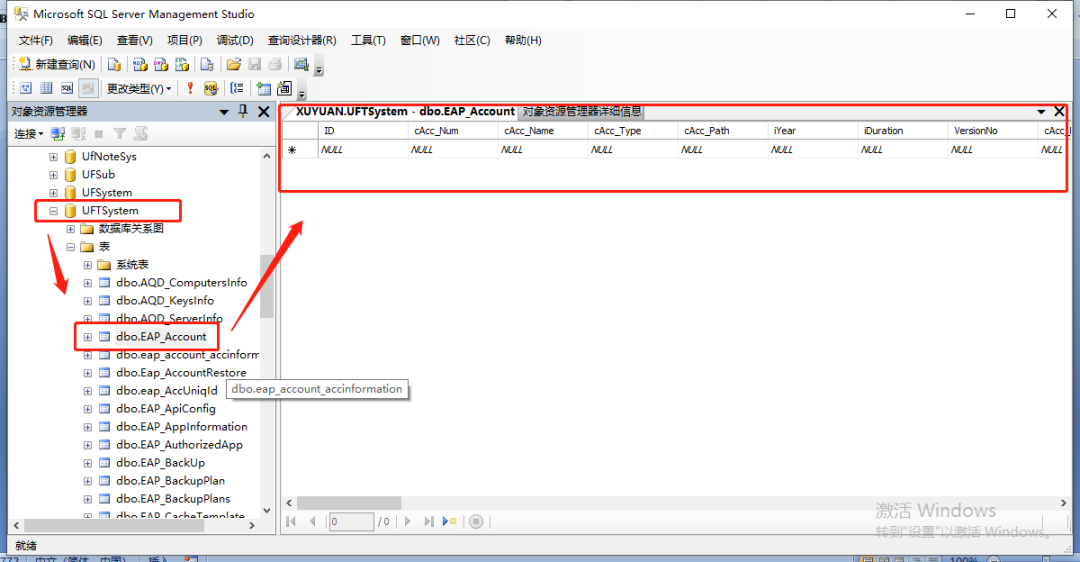Click the NULL cell under the ID column
Image resolution: width=1080 pixels, height=562 pixels.
click(363, 149)
